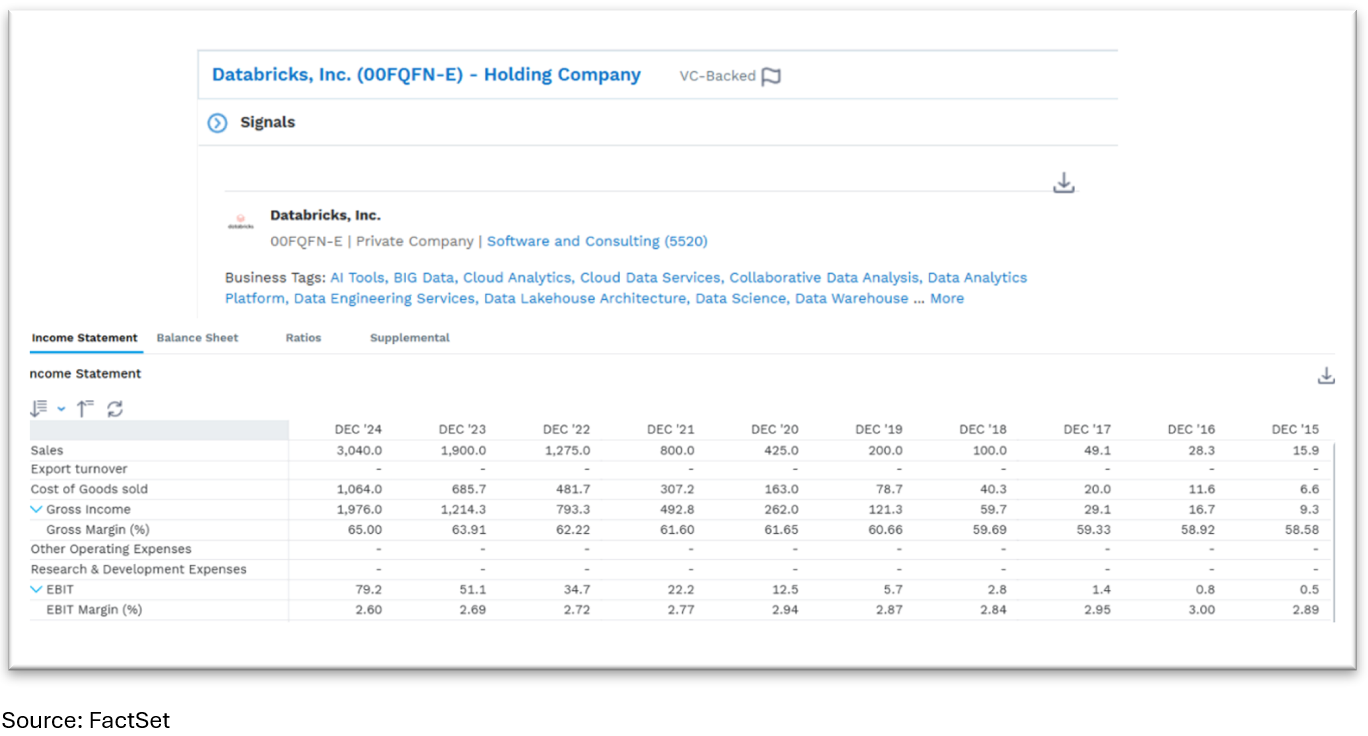Click the Gross Margin value 58.58
1368x736 pixels.
click(1302, 529)
